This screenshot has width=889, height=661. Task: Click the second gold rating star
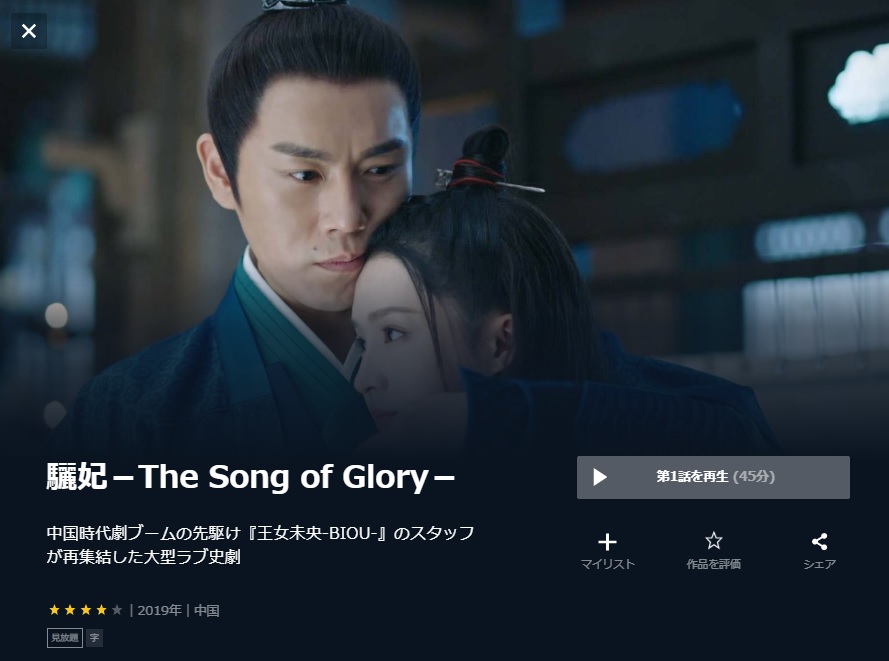click(70, 610)
